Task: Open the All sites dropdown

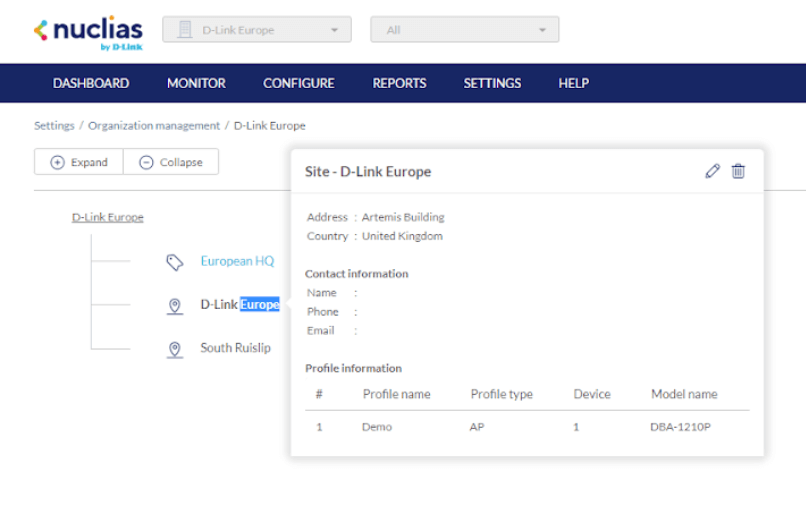Action: tap(465, 30)
